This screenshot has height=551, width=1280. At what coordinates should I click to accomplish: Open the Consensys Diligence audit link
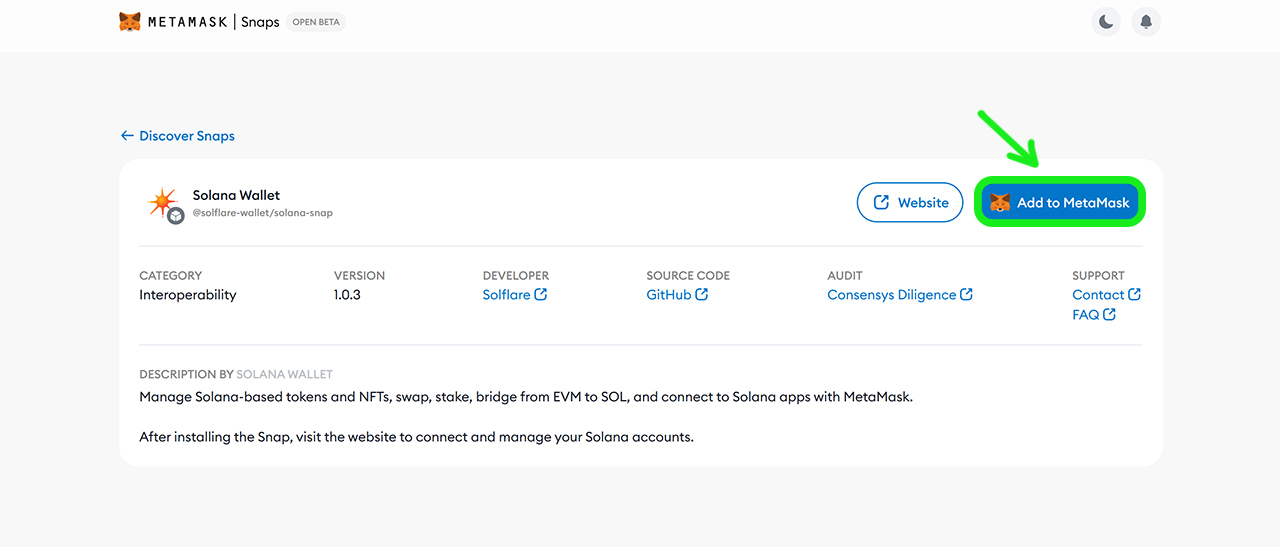891,295
